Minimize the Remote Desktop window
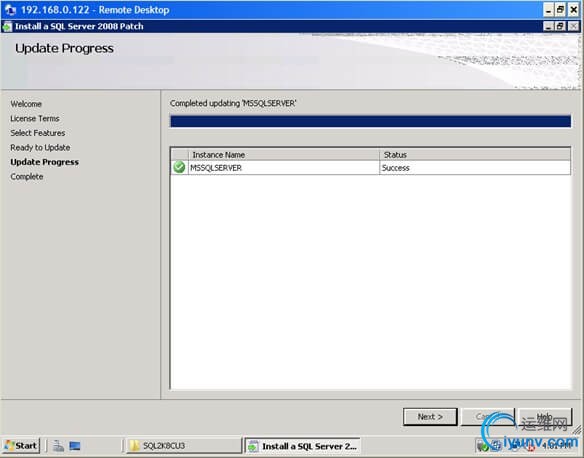This screenshot has height=458, width=584. pos(548,10)
